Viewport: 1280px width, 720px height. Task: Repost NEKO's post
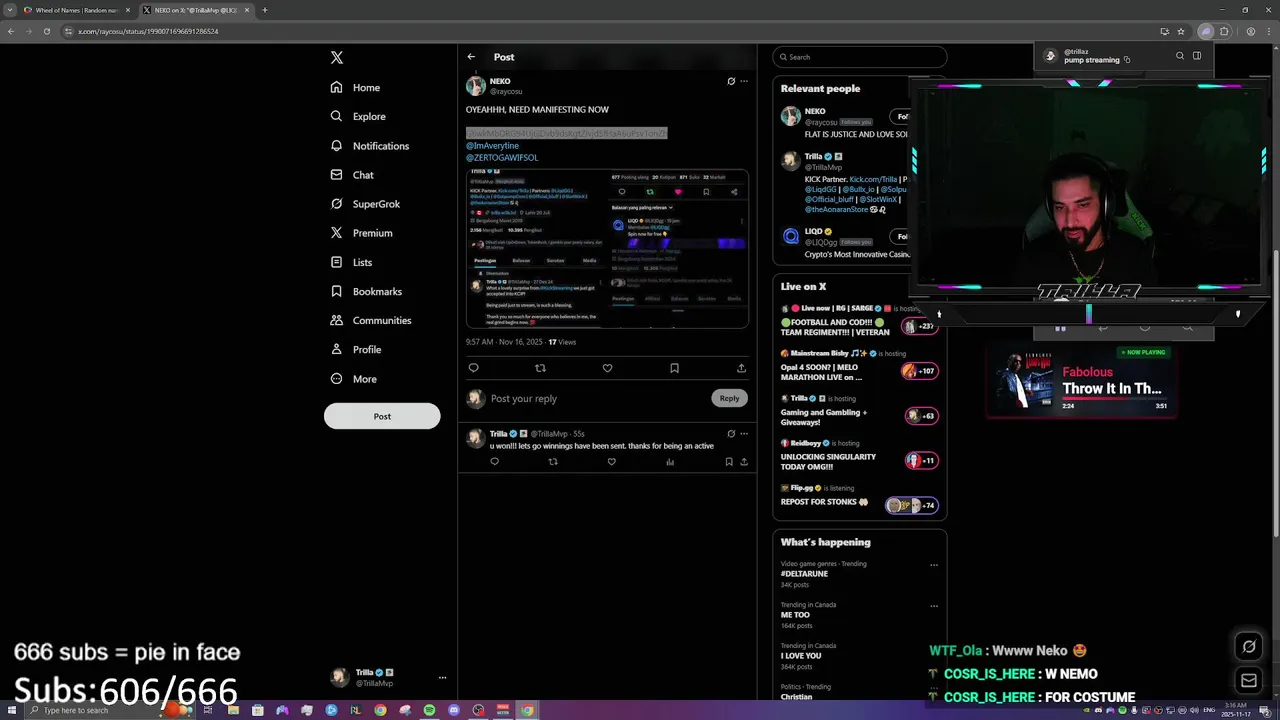tap(540, 368)
